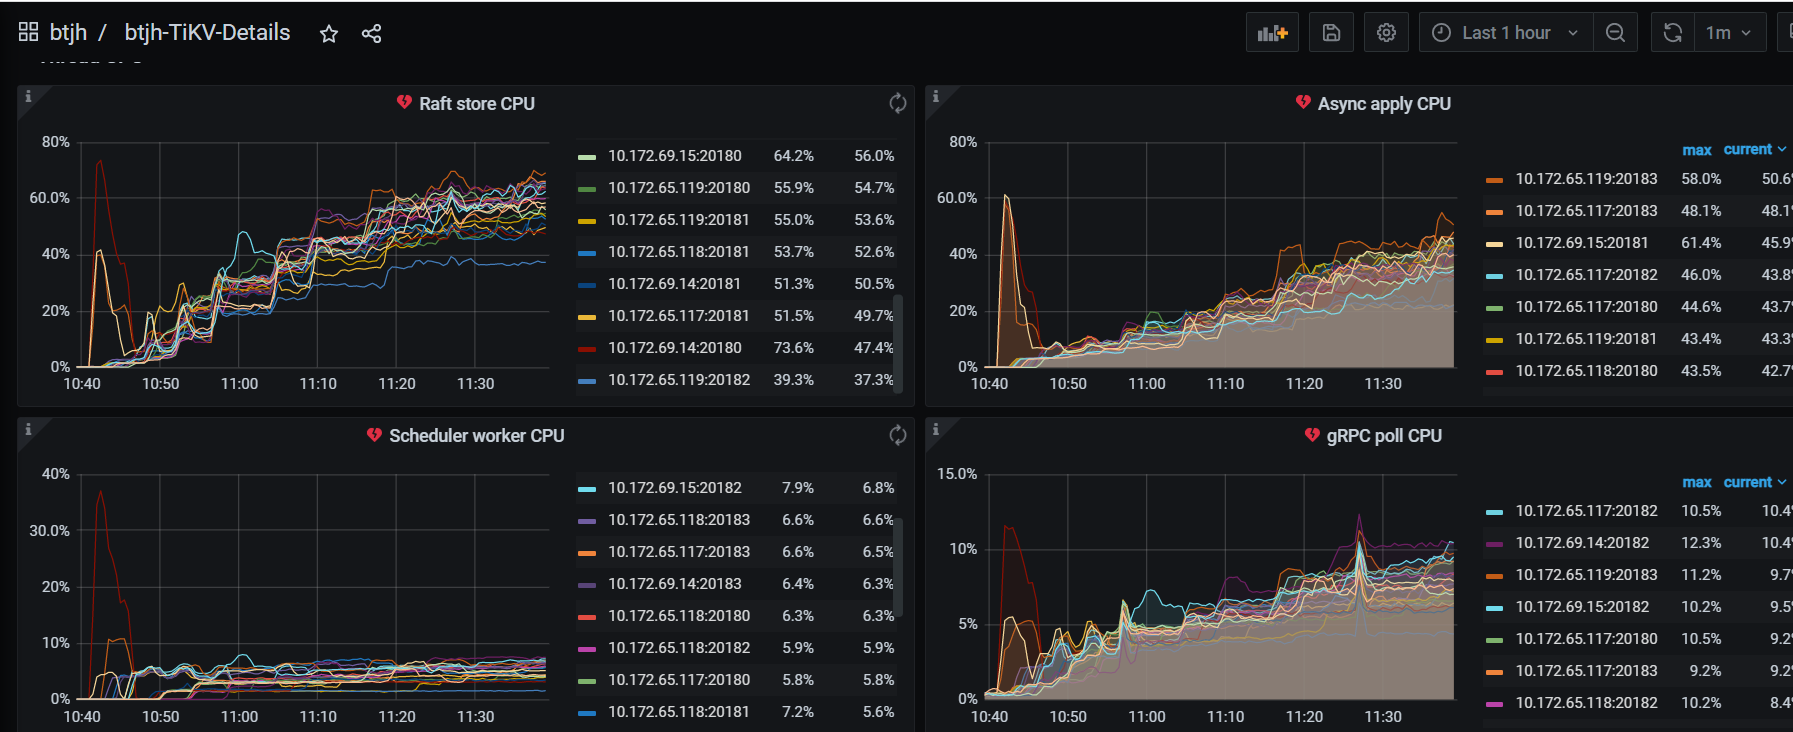Viewport: 1793px width, 732px height.
Task: Click the Add panel icon
Action: click(1272, 33)
